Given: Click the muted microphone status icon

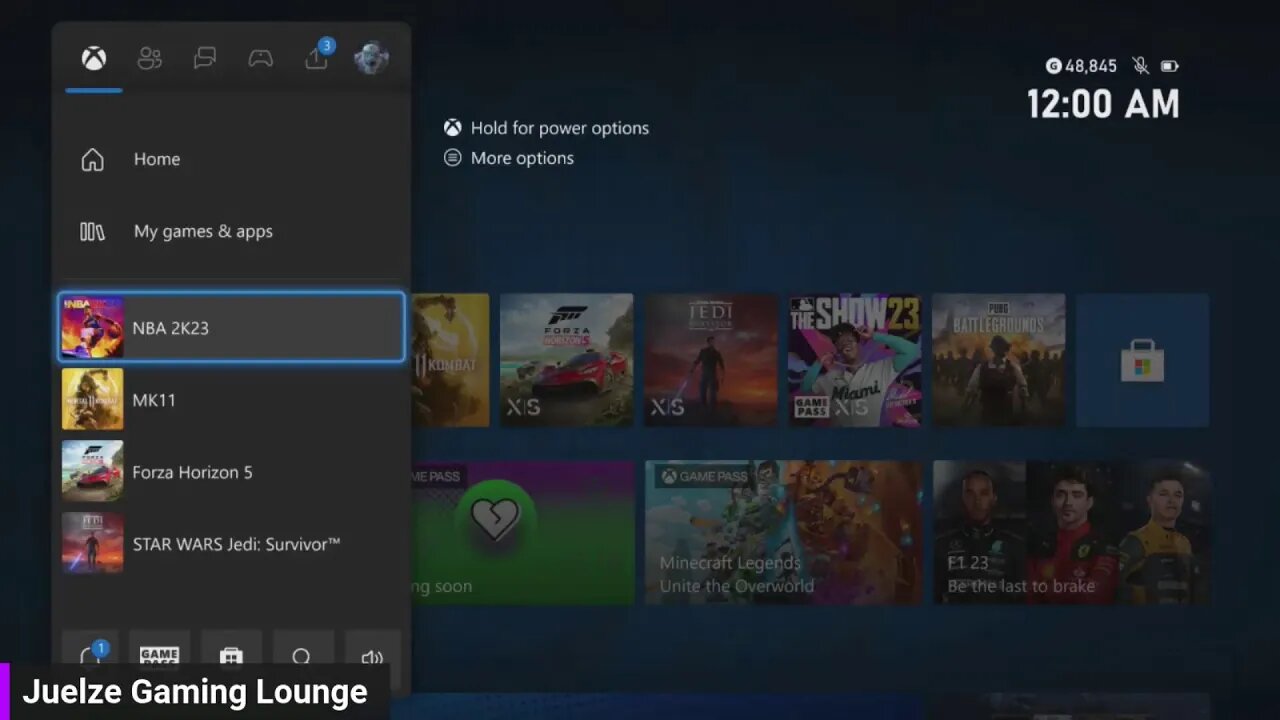Looking at the screenshot, I should click(x=1140, y=66).
